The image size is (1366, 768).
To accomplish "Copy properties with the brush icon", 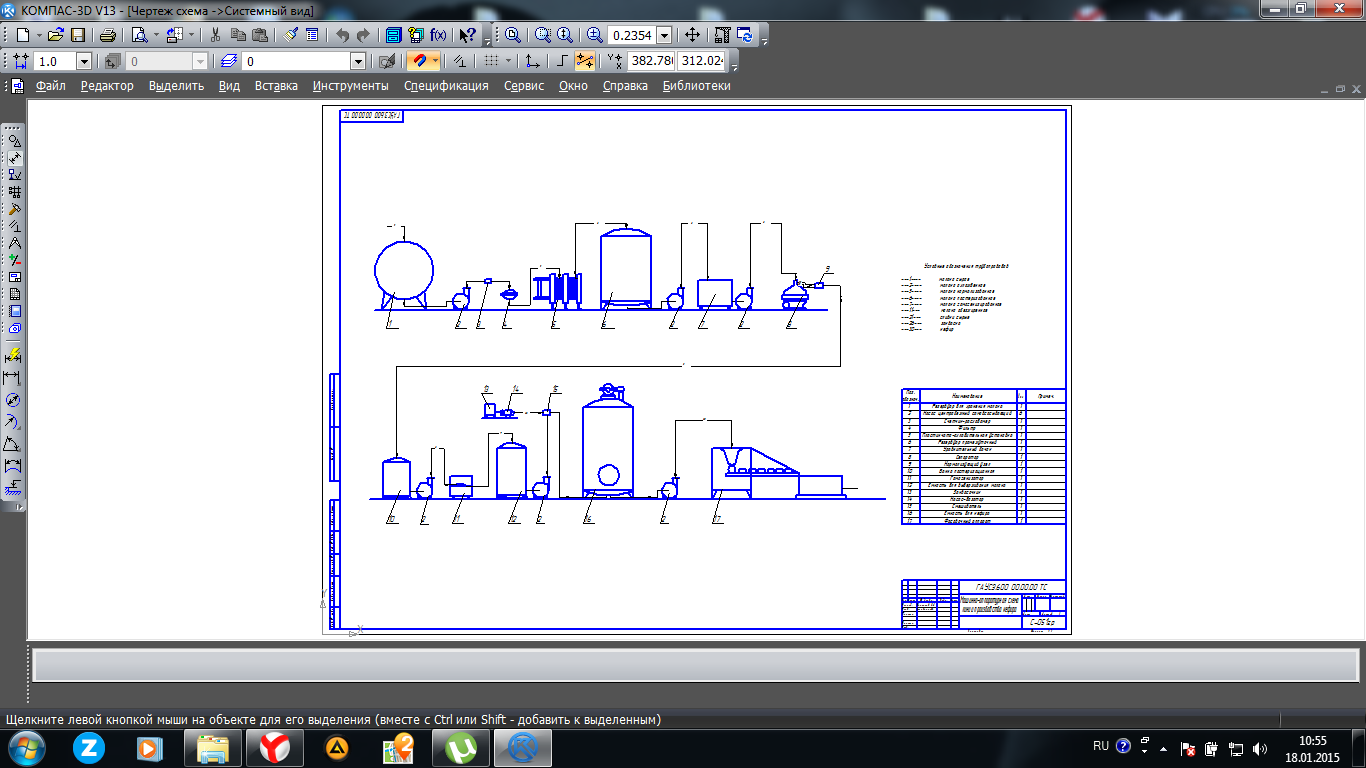I will [290, 35].
